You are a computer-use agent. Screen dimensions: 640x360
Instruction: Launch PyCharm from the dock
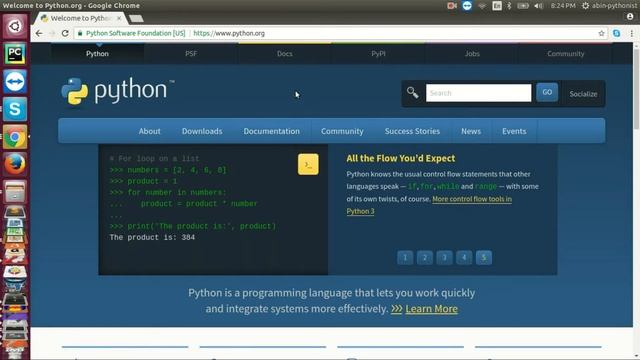pyautogui.click(x=15, y=54)
